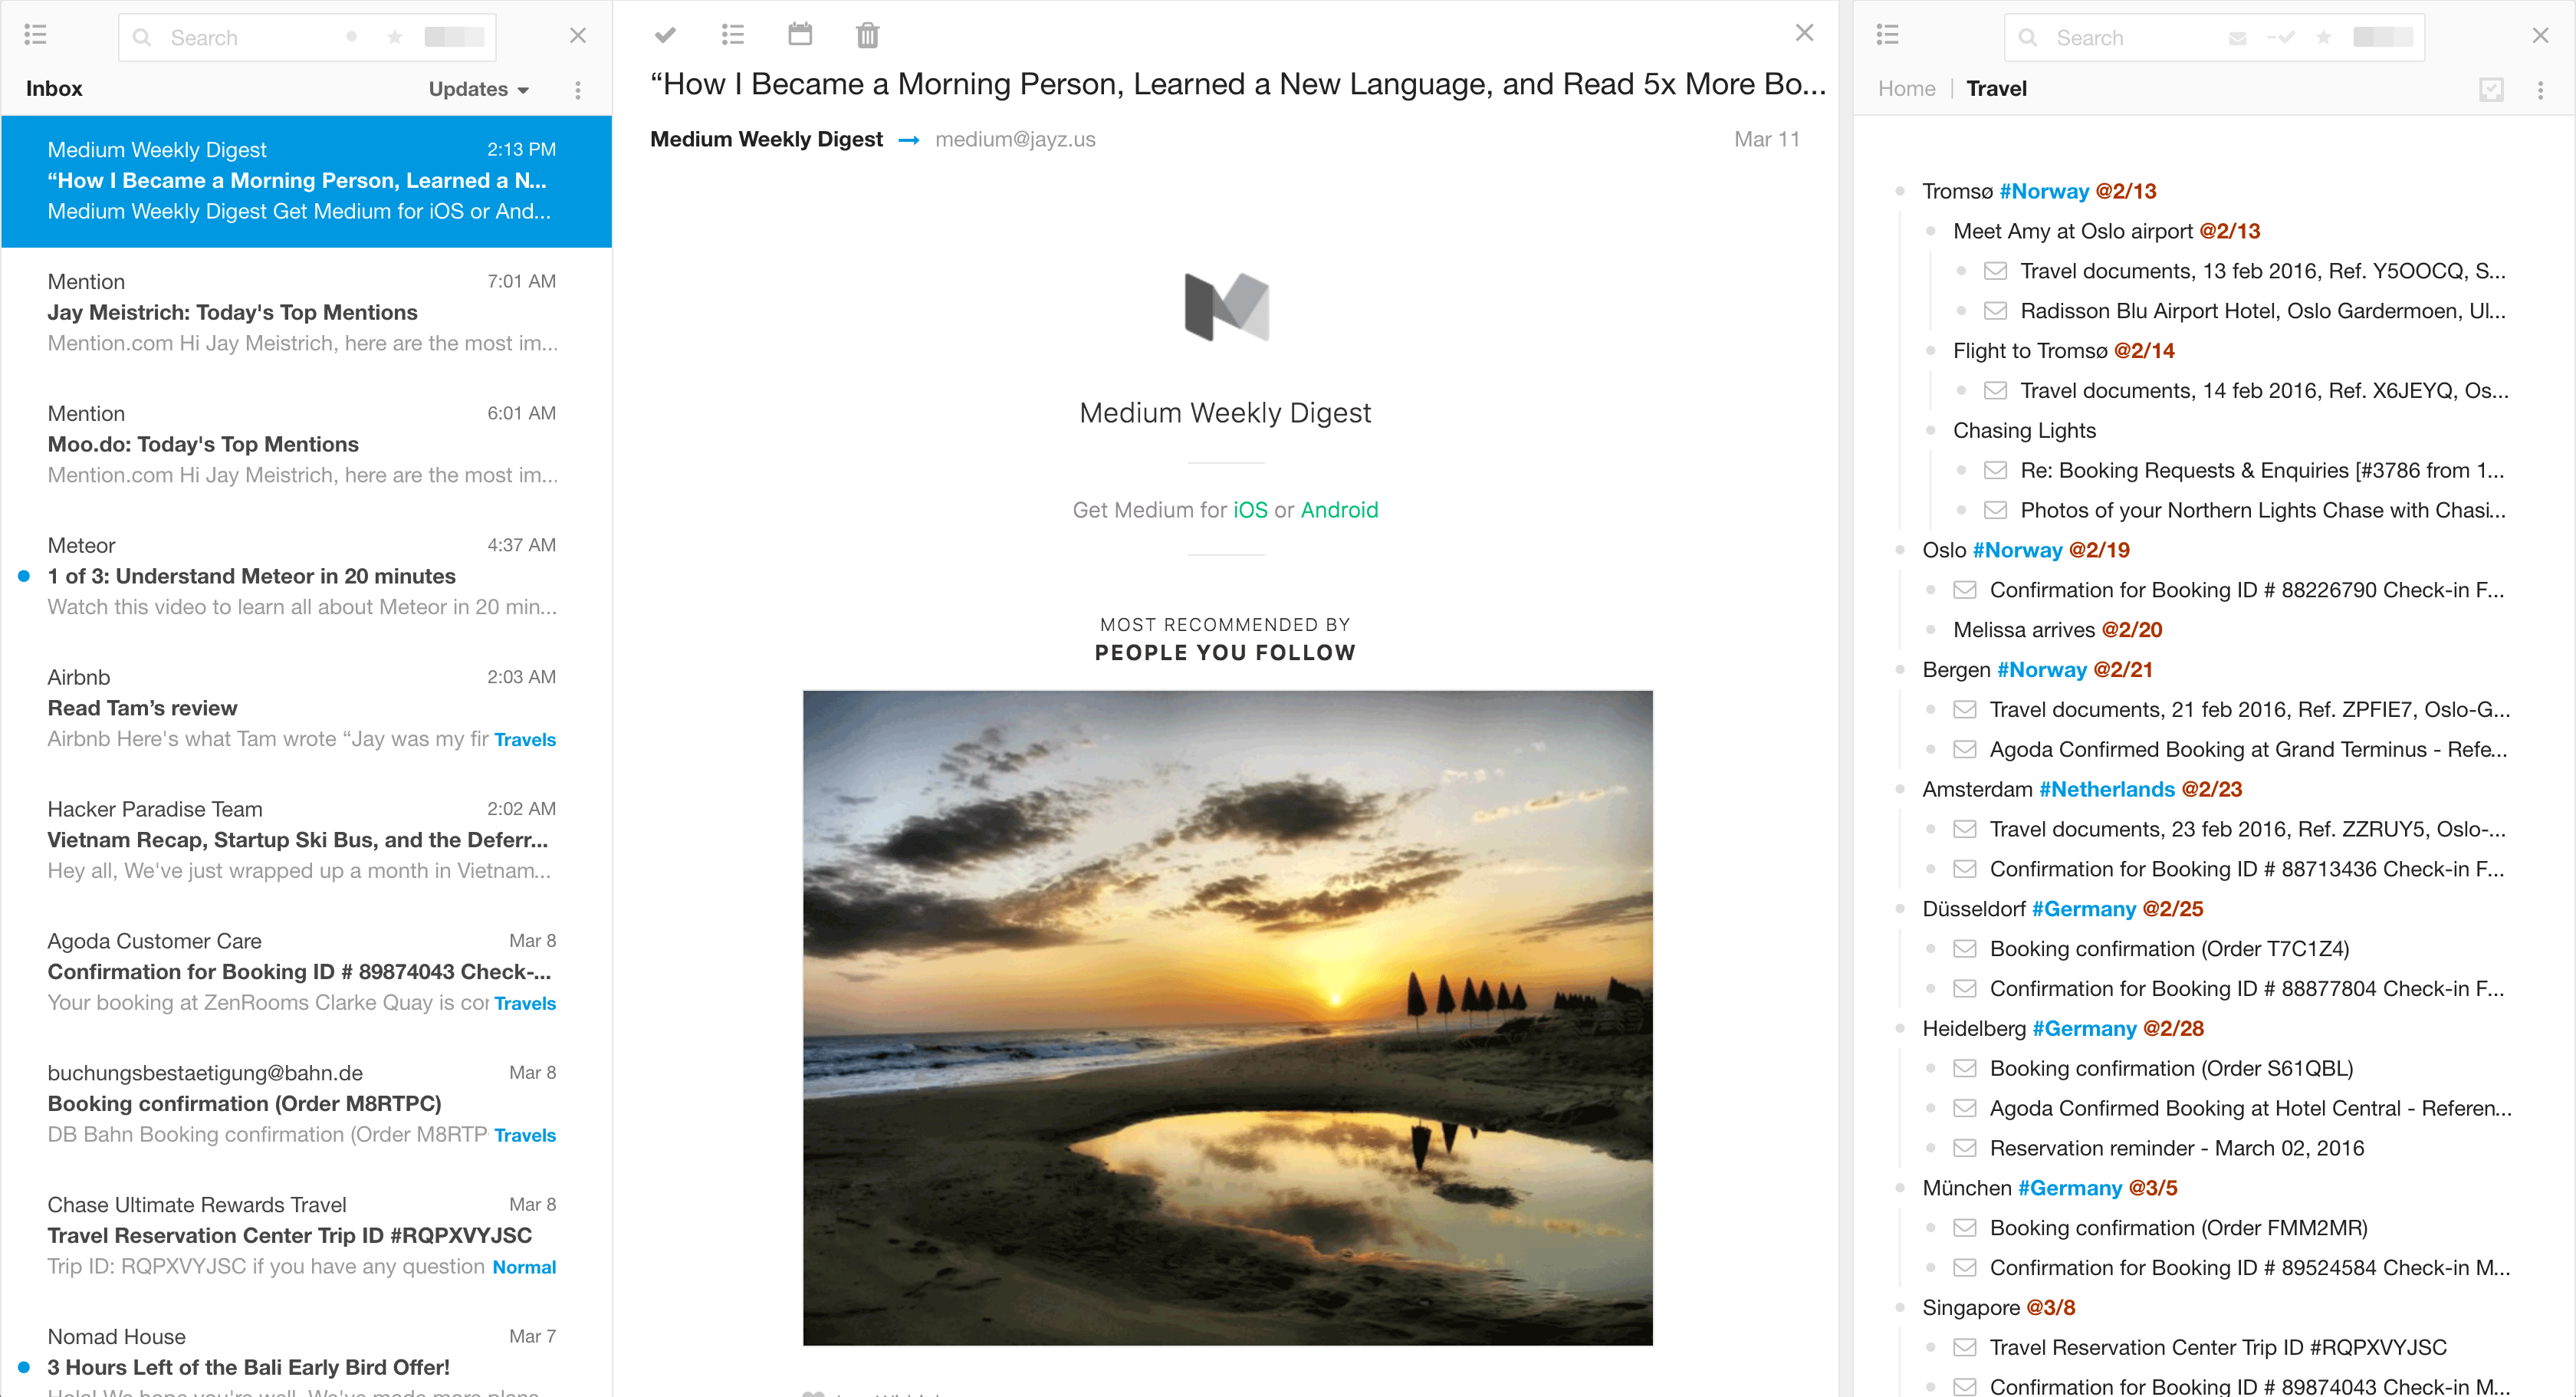Click the magnifier icon in Travel search

click(x=2027, y=37)
